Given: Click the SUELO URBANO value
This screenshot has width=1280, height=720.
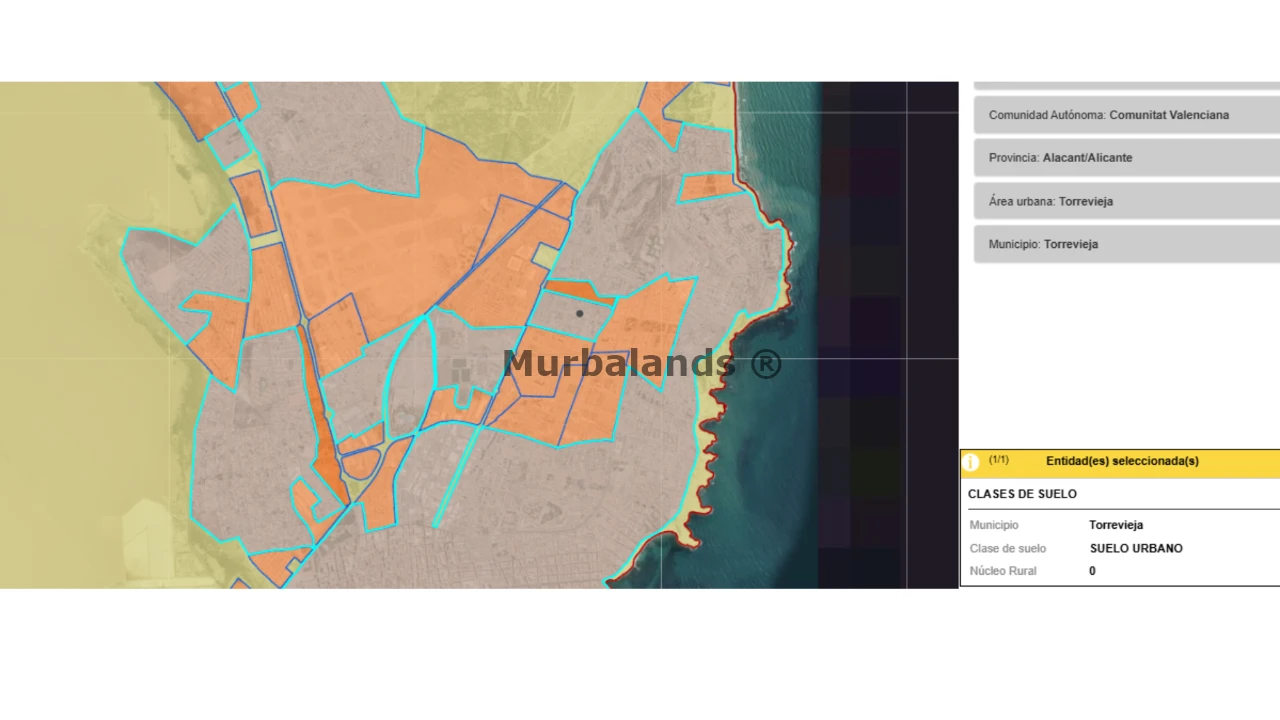Looking at the screenshot, I should [1136, 548].
